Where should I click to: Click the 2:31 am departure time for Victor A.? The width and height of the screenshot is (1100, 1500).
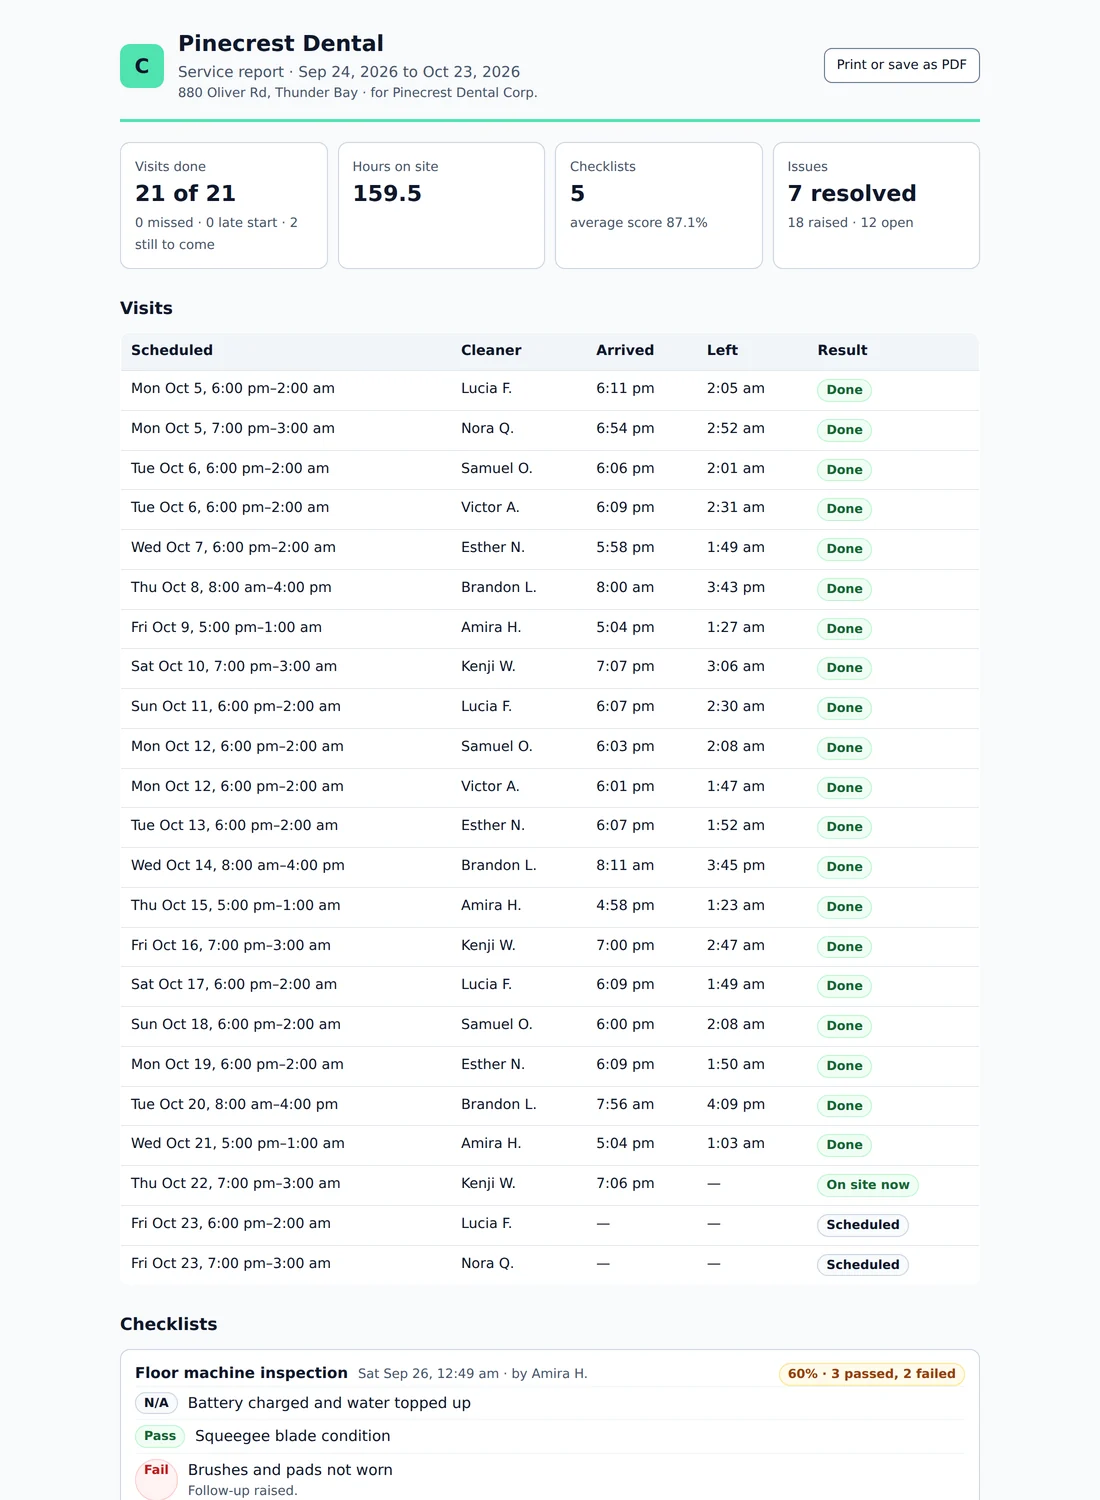pos(735,507)
